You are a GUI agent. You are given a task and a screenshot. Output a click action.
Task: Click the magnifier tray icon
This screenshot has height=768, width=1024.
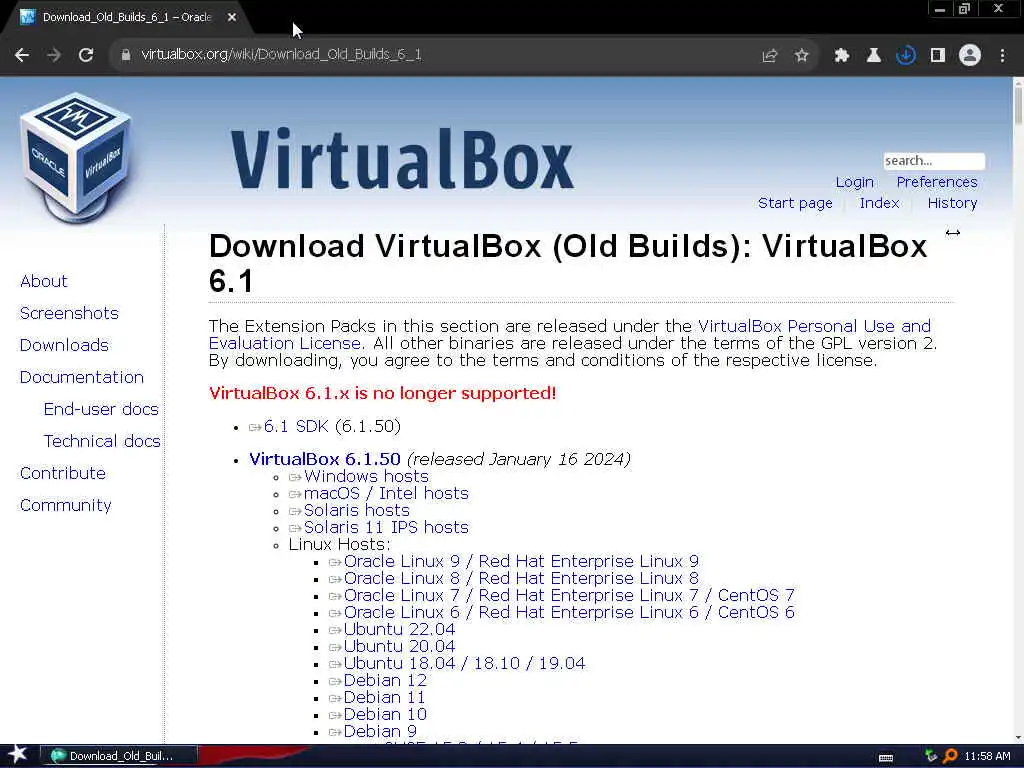point(950,756)
